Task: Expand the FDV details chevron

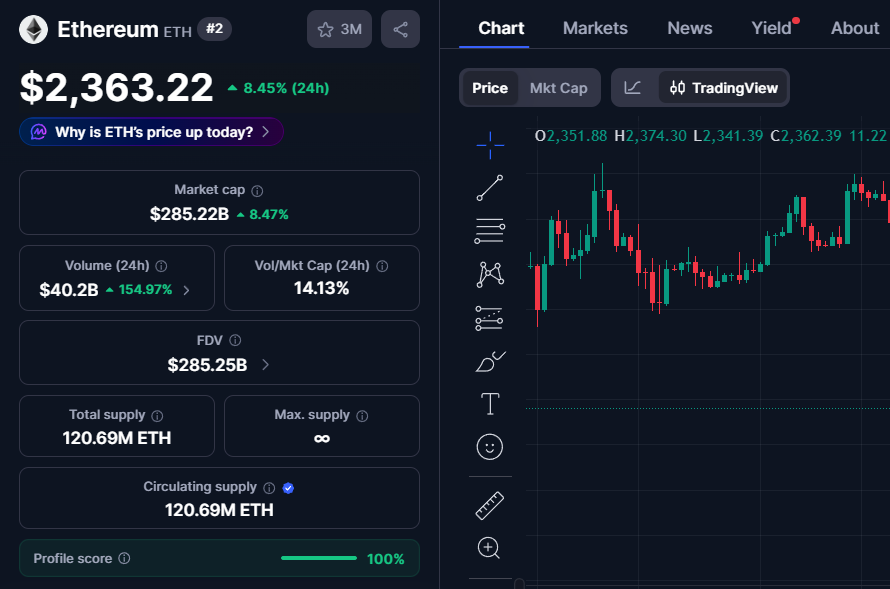Action: click(x=264, y=365)
